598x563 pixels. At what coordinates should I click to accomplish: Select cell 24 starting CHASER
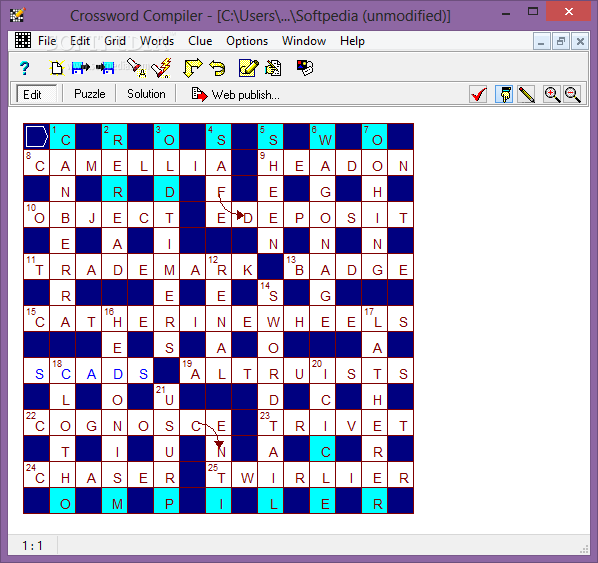coord(37,475)
